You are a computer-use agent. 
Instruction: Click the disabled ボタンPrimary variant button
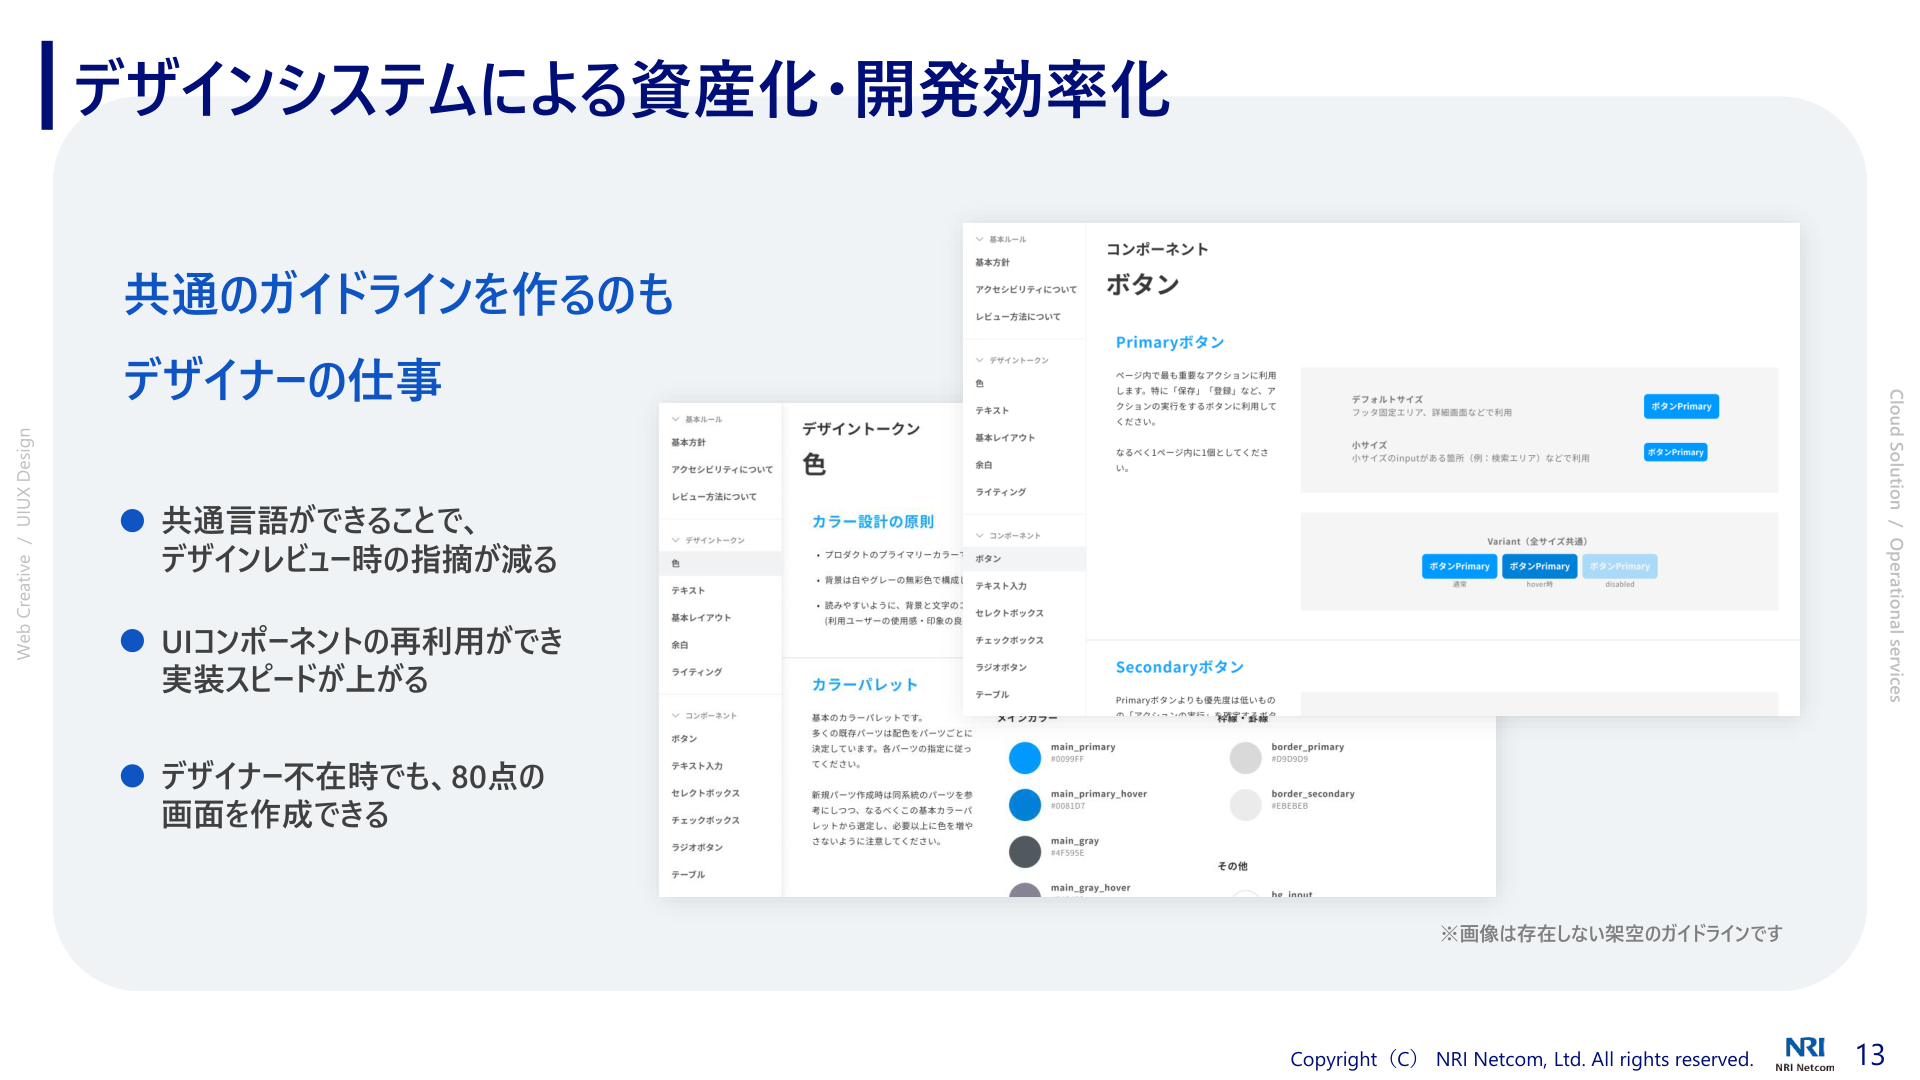tap(1619, 566)
